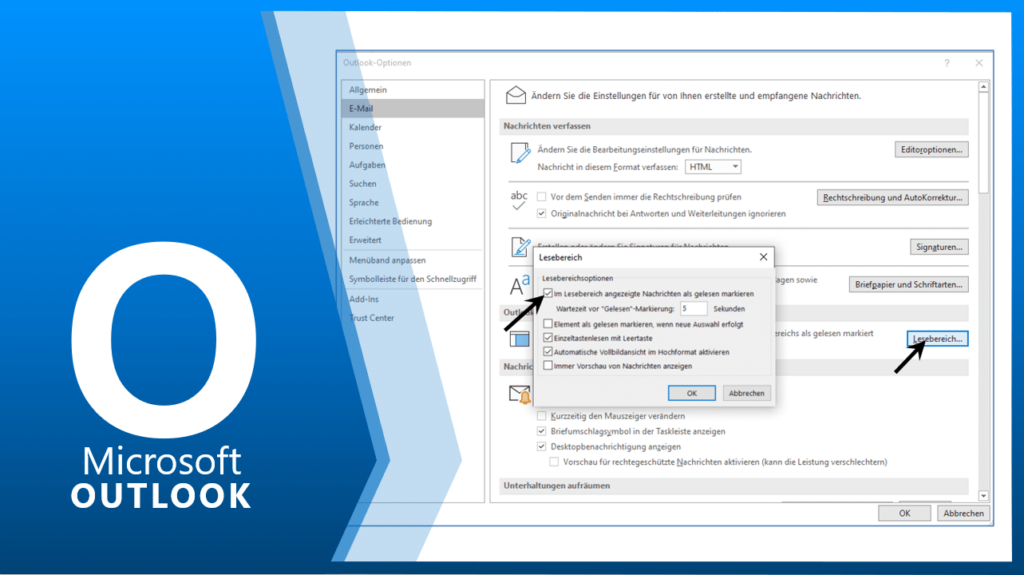This screenshot has width=1024, height=575.
Task: Click the Lesebereich button
Action: [x=938, y=338]
